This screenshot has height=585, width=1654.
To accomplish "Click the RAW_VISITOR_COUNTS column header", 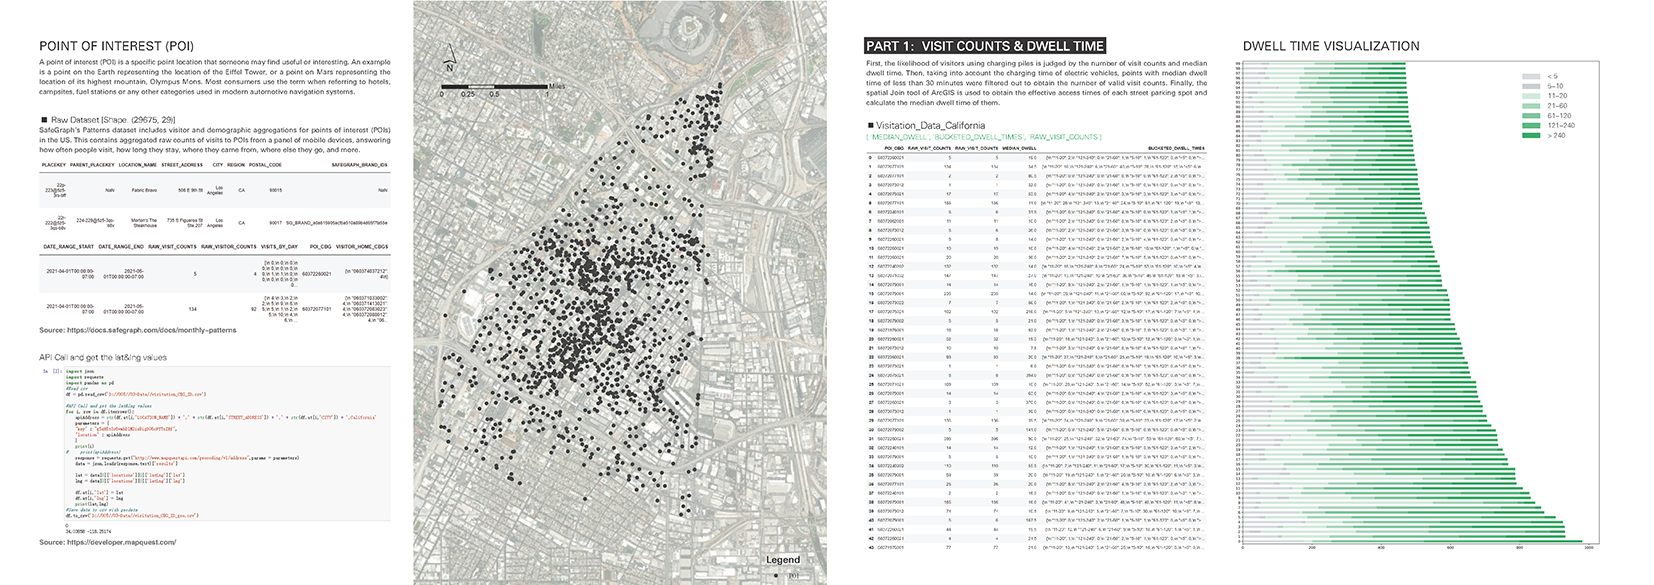I will (x=228, y=246).
